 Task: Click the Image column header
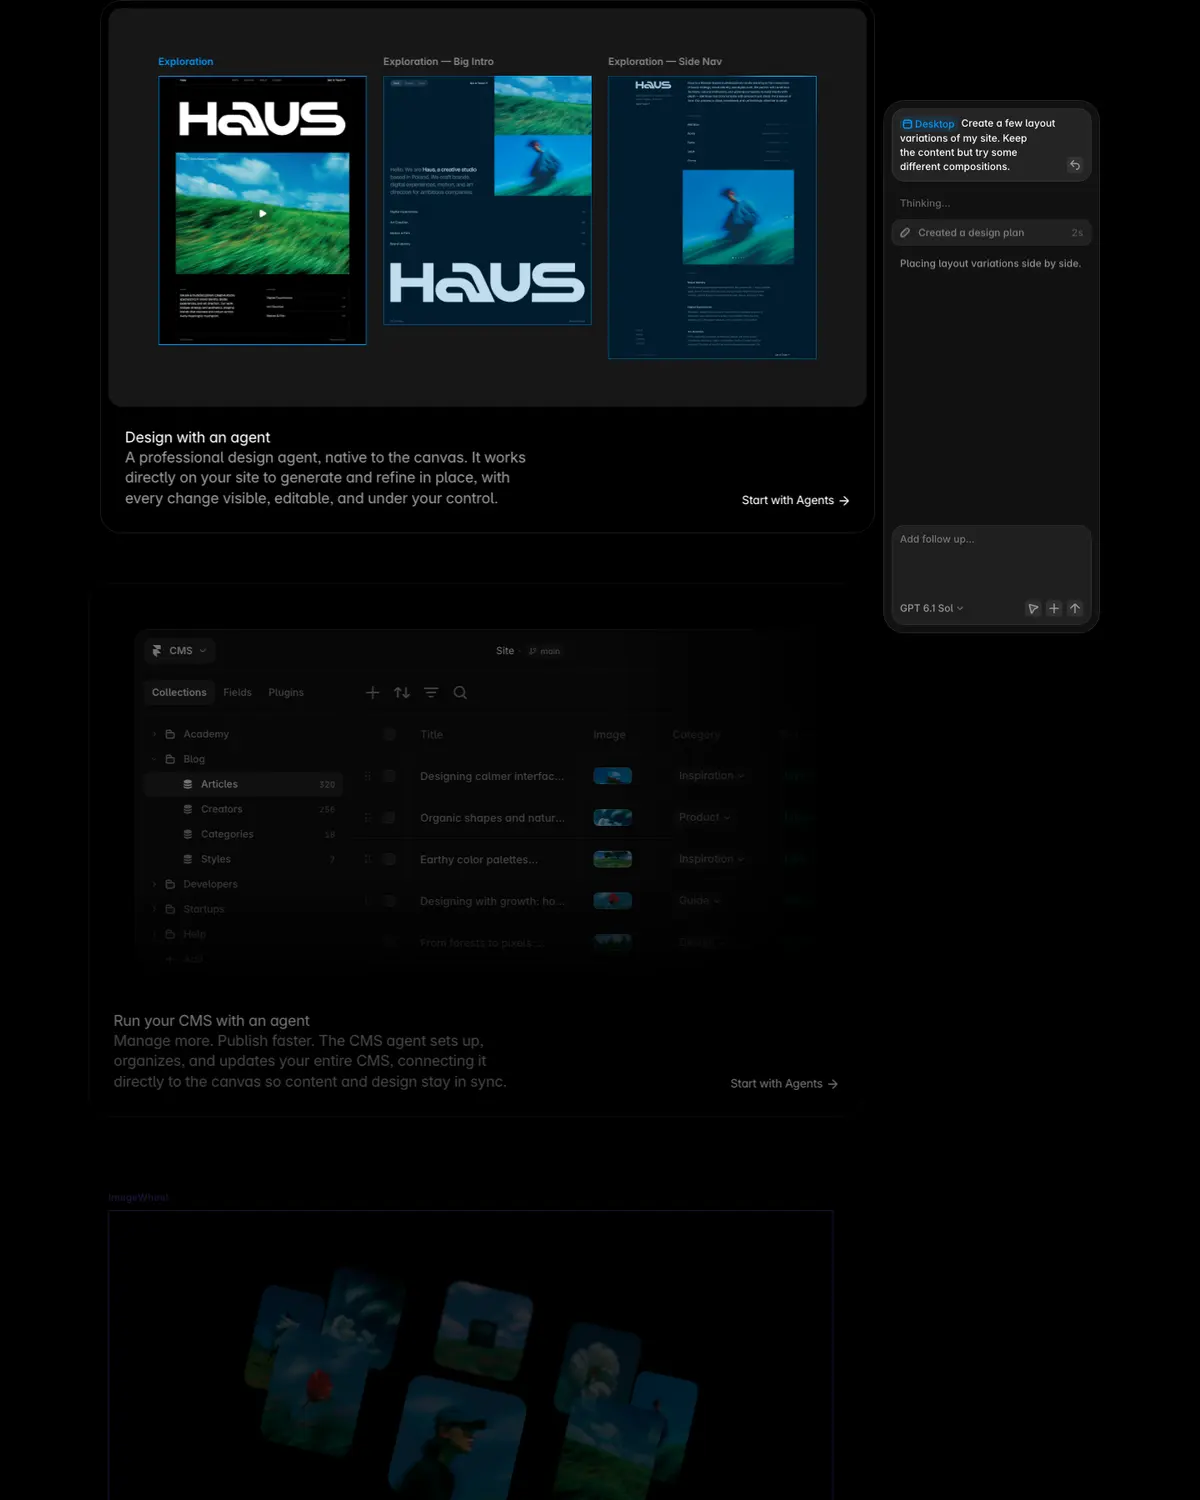tap(609, 734)
